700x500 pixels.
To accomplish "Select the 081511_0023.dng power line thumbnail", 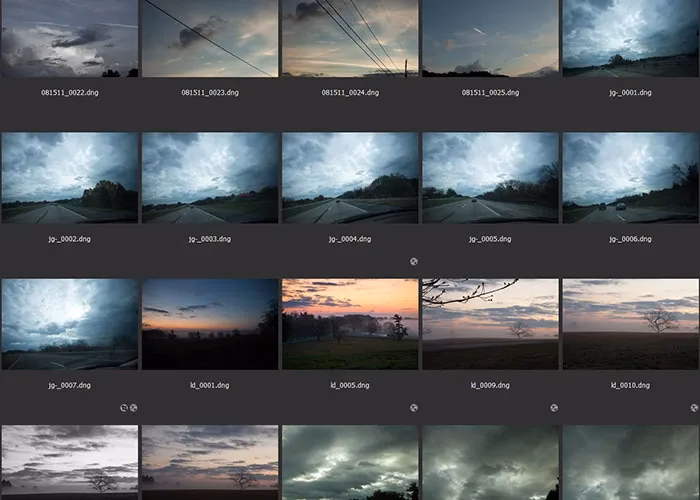I will [x=210, y=38].
